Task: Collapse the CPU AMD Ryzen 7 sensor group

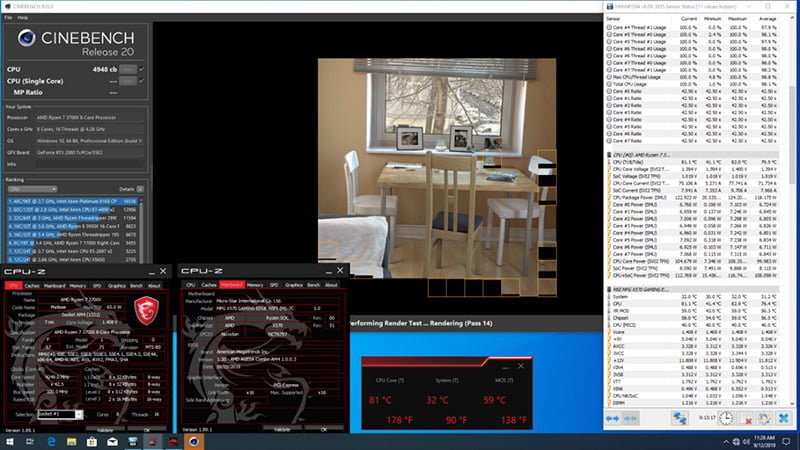Action: pyautogui.click(x=609, y=155)
